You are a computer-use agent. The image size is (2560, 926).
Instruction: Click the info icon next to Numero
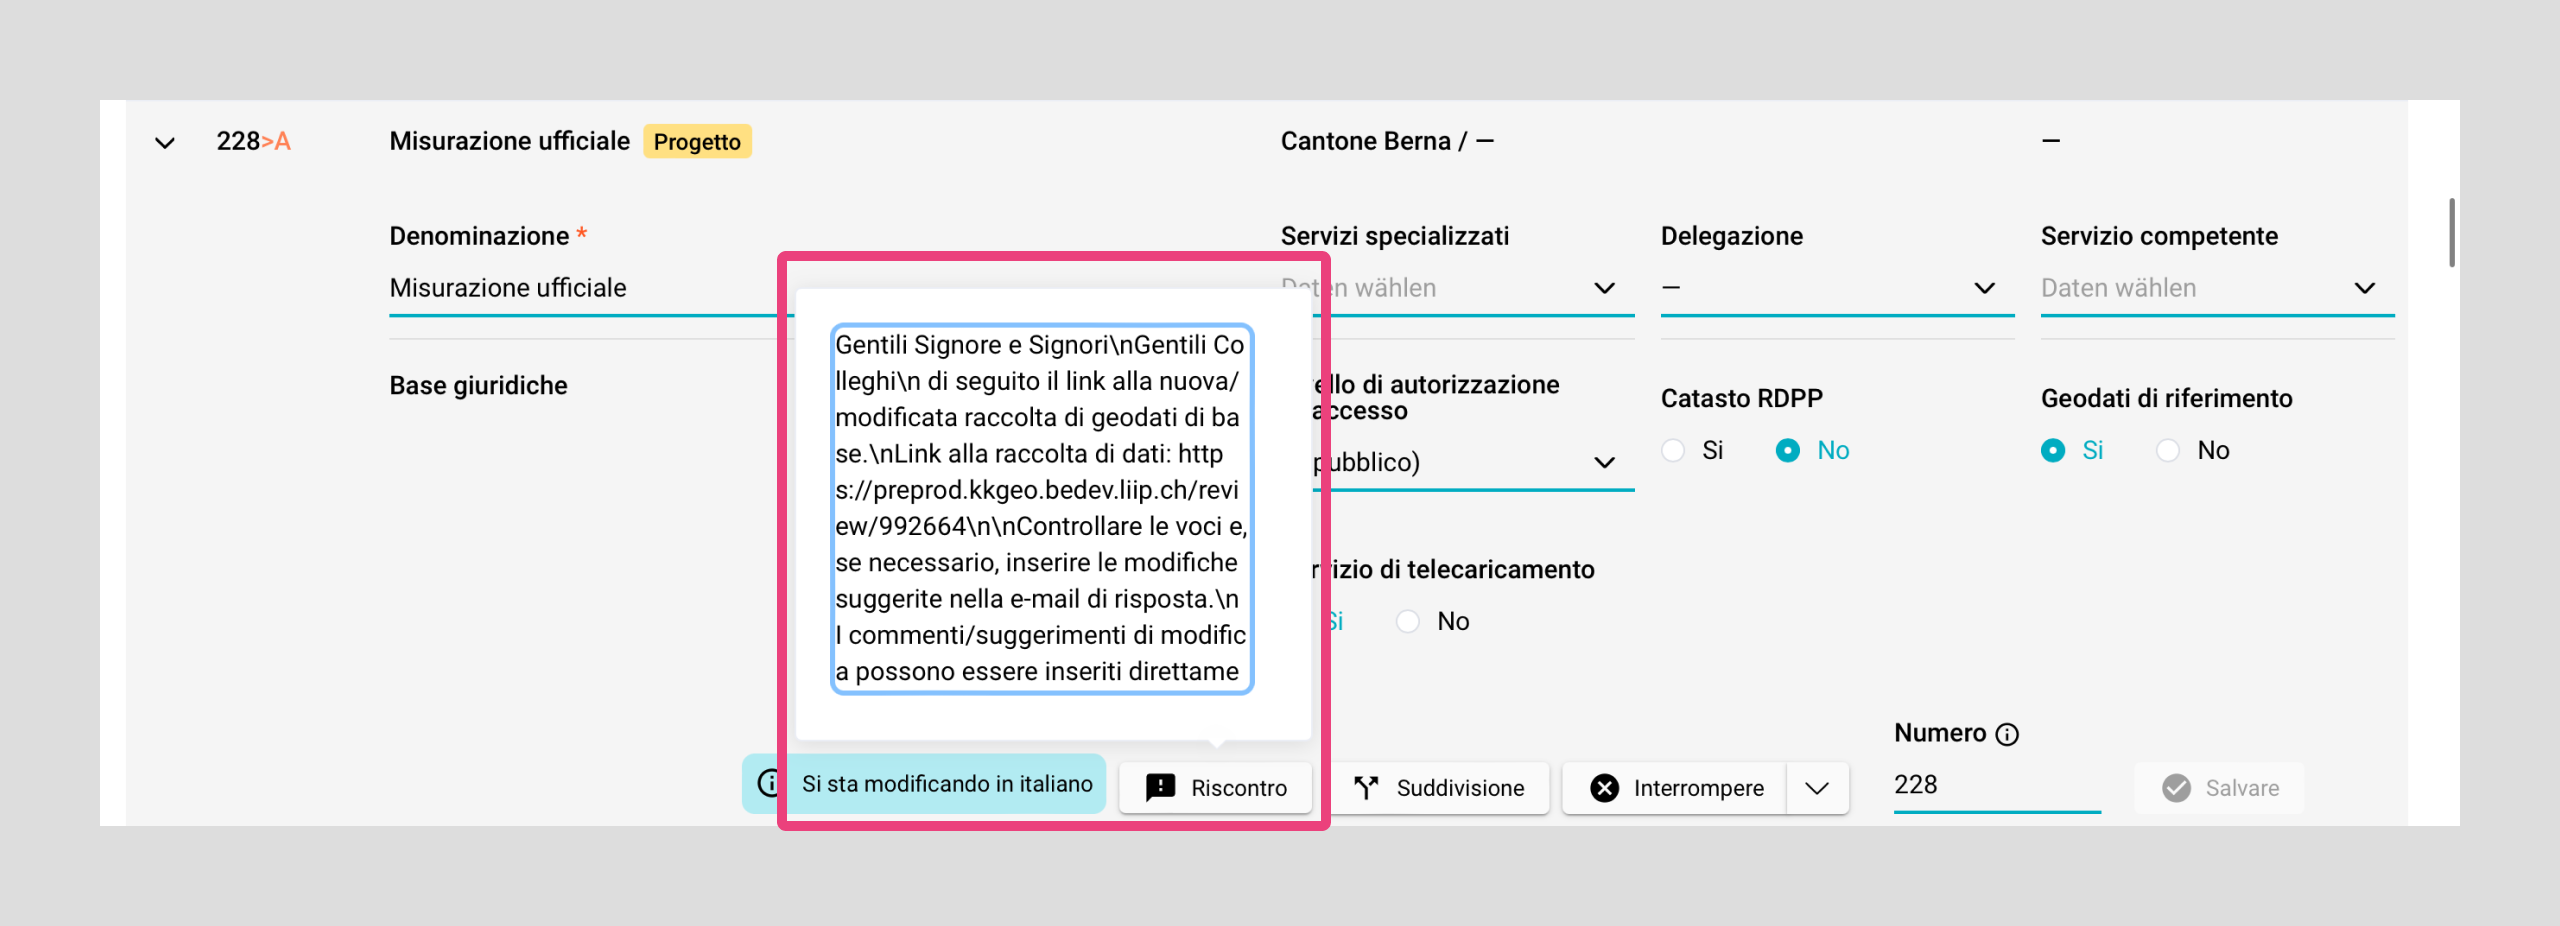click(x=2007, y=735)
